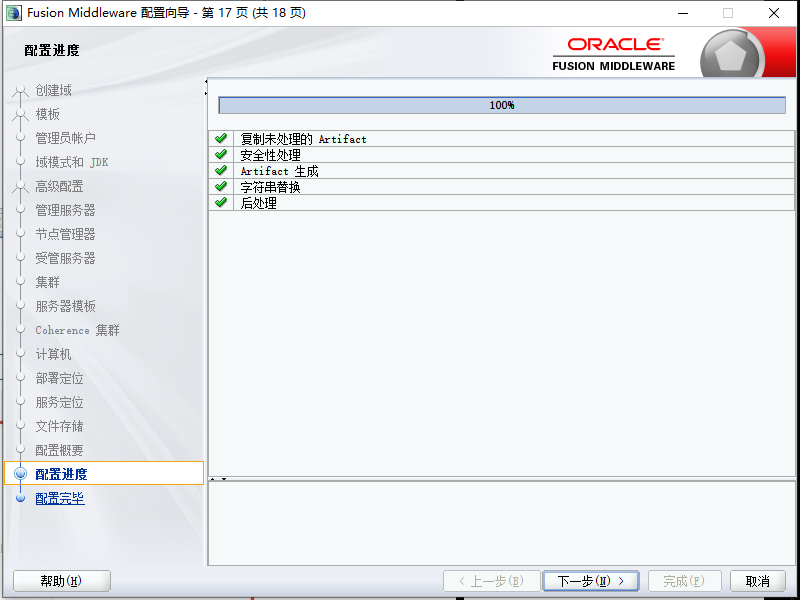Minimize the configuration wizard window
Viewport: 800px width, 600px height.
pyautogui.click(x=683, y=13)
